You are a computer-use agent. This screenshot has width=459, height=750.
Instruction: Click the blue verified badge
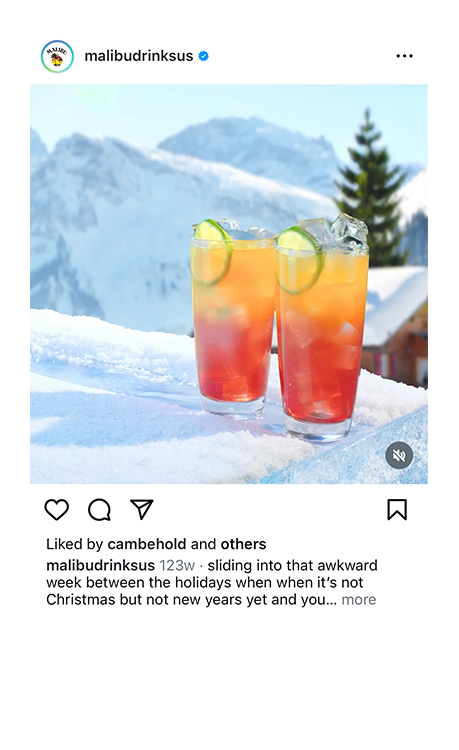coord(203,56)
